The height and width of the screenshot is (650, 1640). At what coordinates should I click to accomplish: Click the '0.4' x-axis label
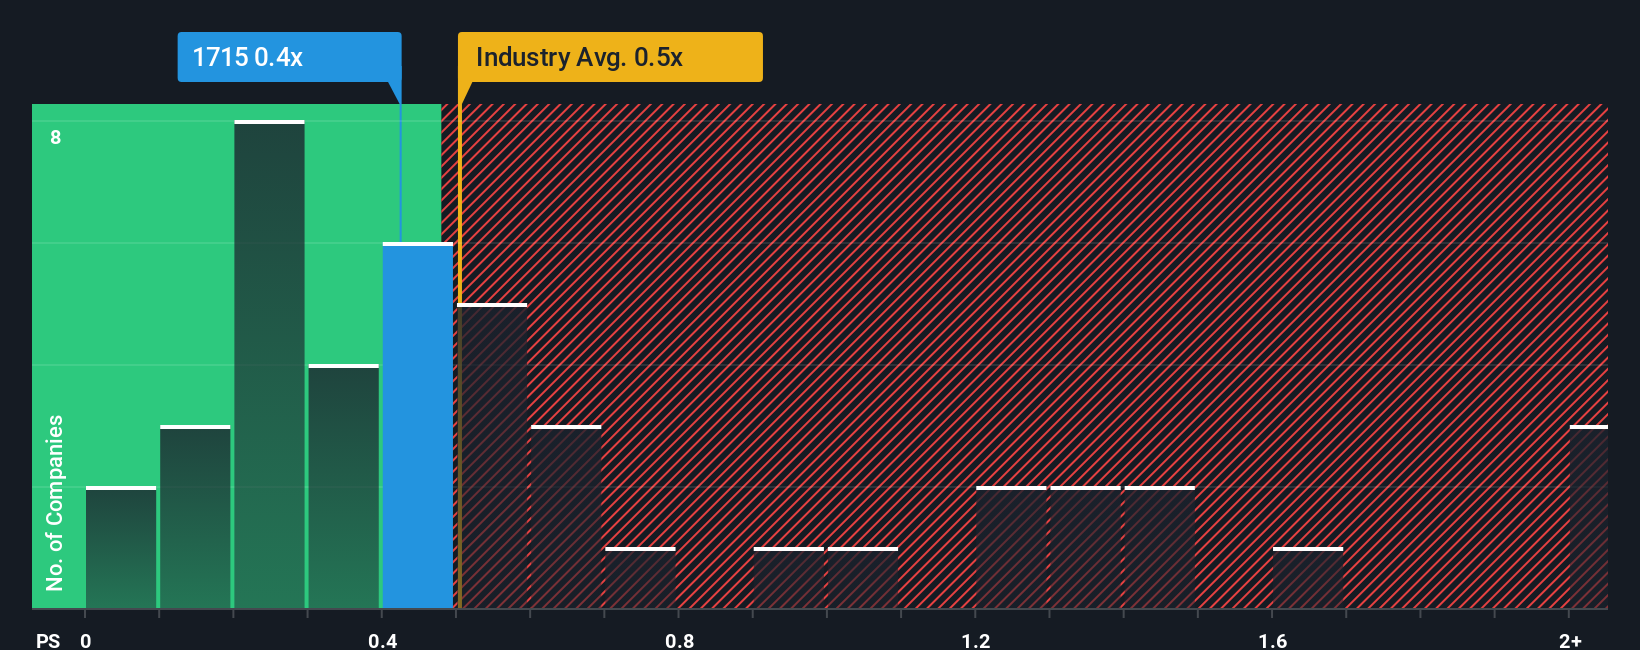(383, 640)
